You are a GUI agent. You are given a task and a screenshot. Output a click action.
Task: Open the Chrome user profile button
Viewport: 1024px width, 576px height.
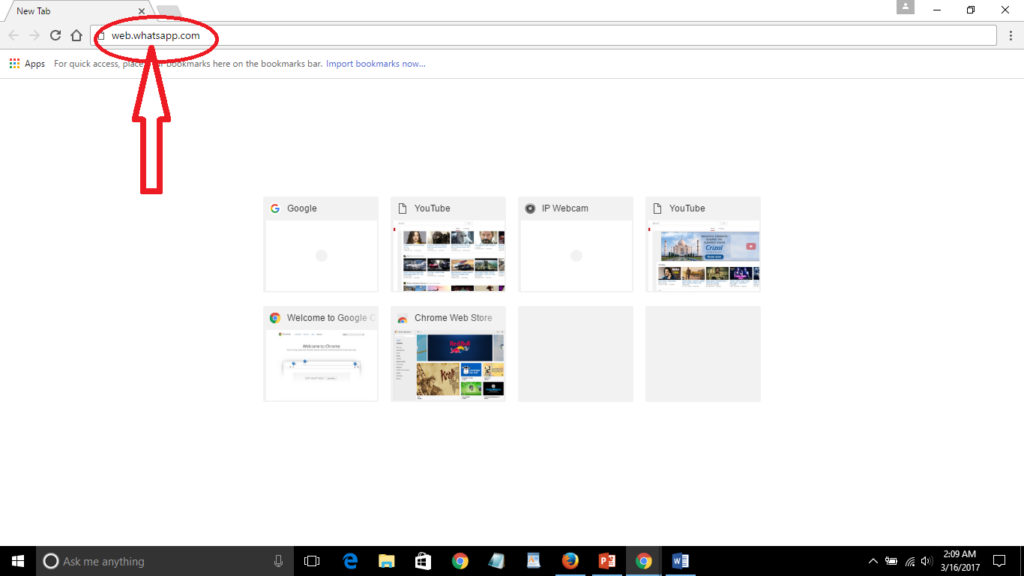(905, 7)
